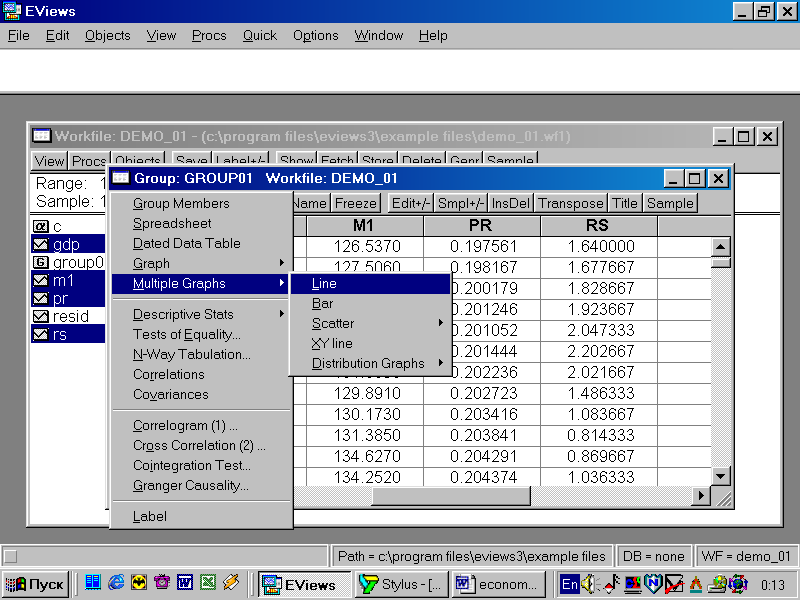This screenshot has height=600, width=800.
Task: Click the yellow bat icon in quick launch
Action: point(139,582)
